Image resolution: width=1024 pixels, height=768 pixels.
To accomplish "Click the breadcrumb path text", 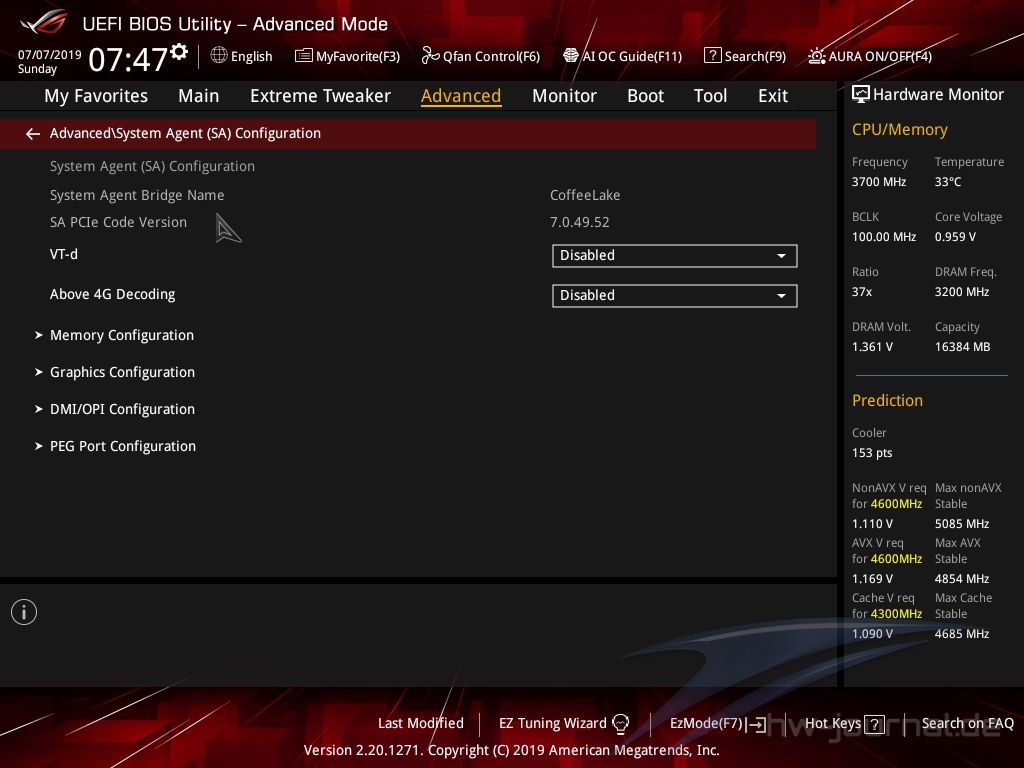I will [x=185, y=134].
